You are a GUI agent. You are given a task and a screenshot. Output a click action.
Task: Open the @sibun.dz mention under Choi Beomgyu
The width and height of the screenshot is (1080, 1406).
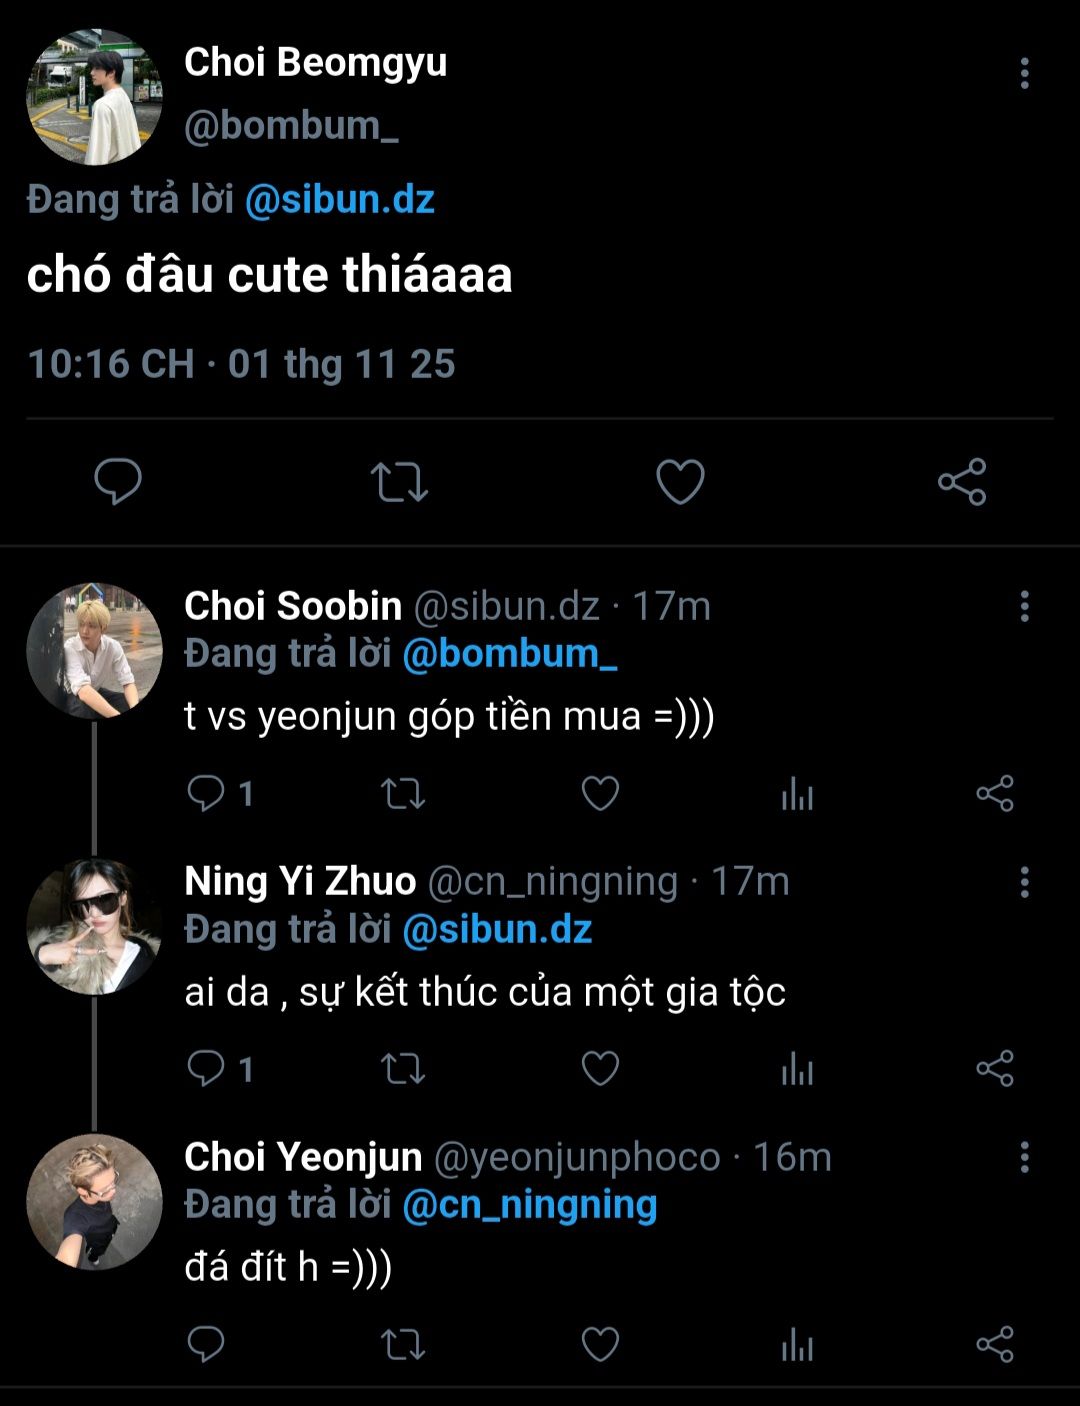tap(339, 199)
